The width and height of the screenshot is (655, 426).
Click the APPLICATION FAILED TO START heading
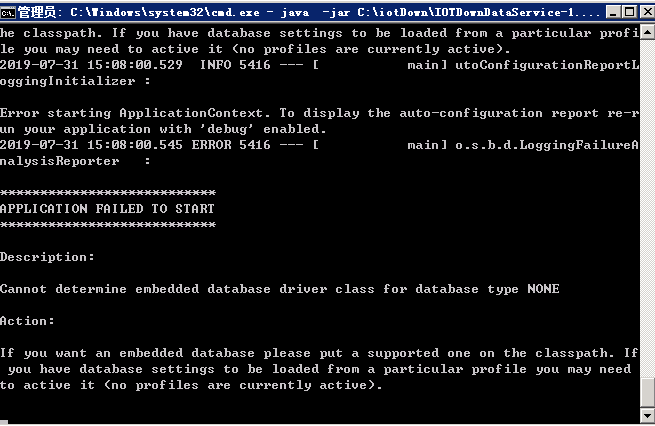[108, 209]
